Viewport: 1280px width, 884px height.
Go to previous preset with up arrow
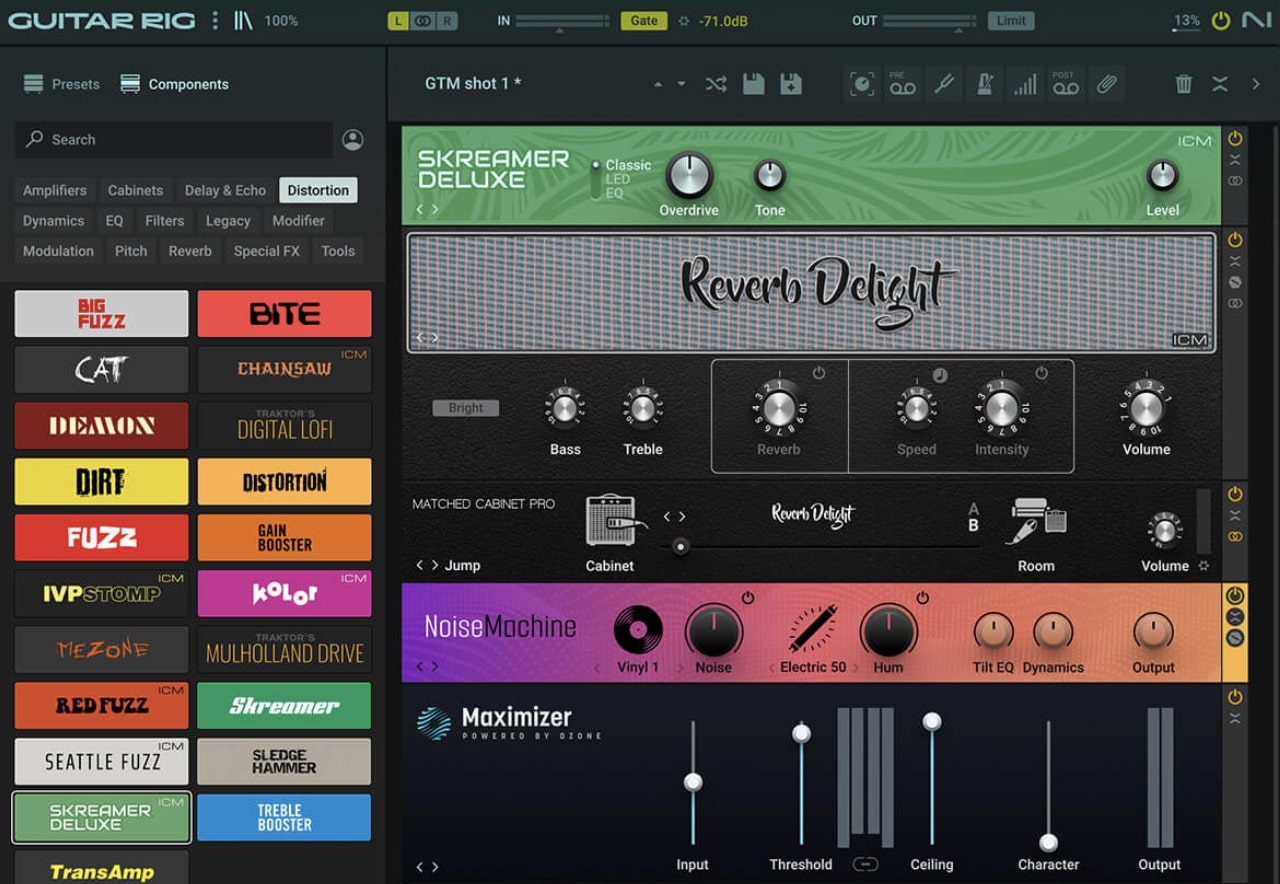point(657,84)
